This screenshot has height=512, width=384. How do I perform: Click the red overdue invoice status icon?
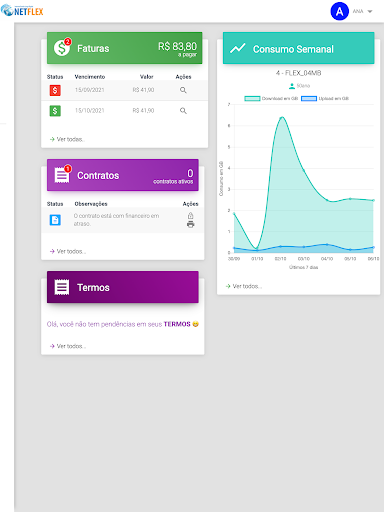pos(55,90)
